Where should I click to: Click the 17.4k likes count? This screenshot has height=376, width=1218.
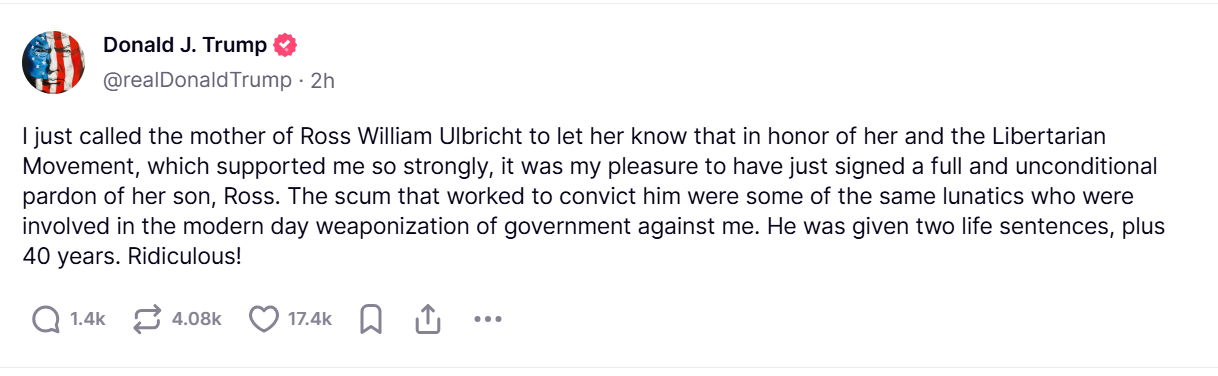tap(309, 319)
